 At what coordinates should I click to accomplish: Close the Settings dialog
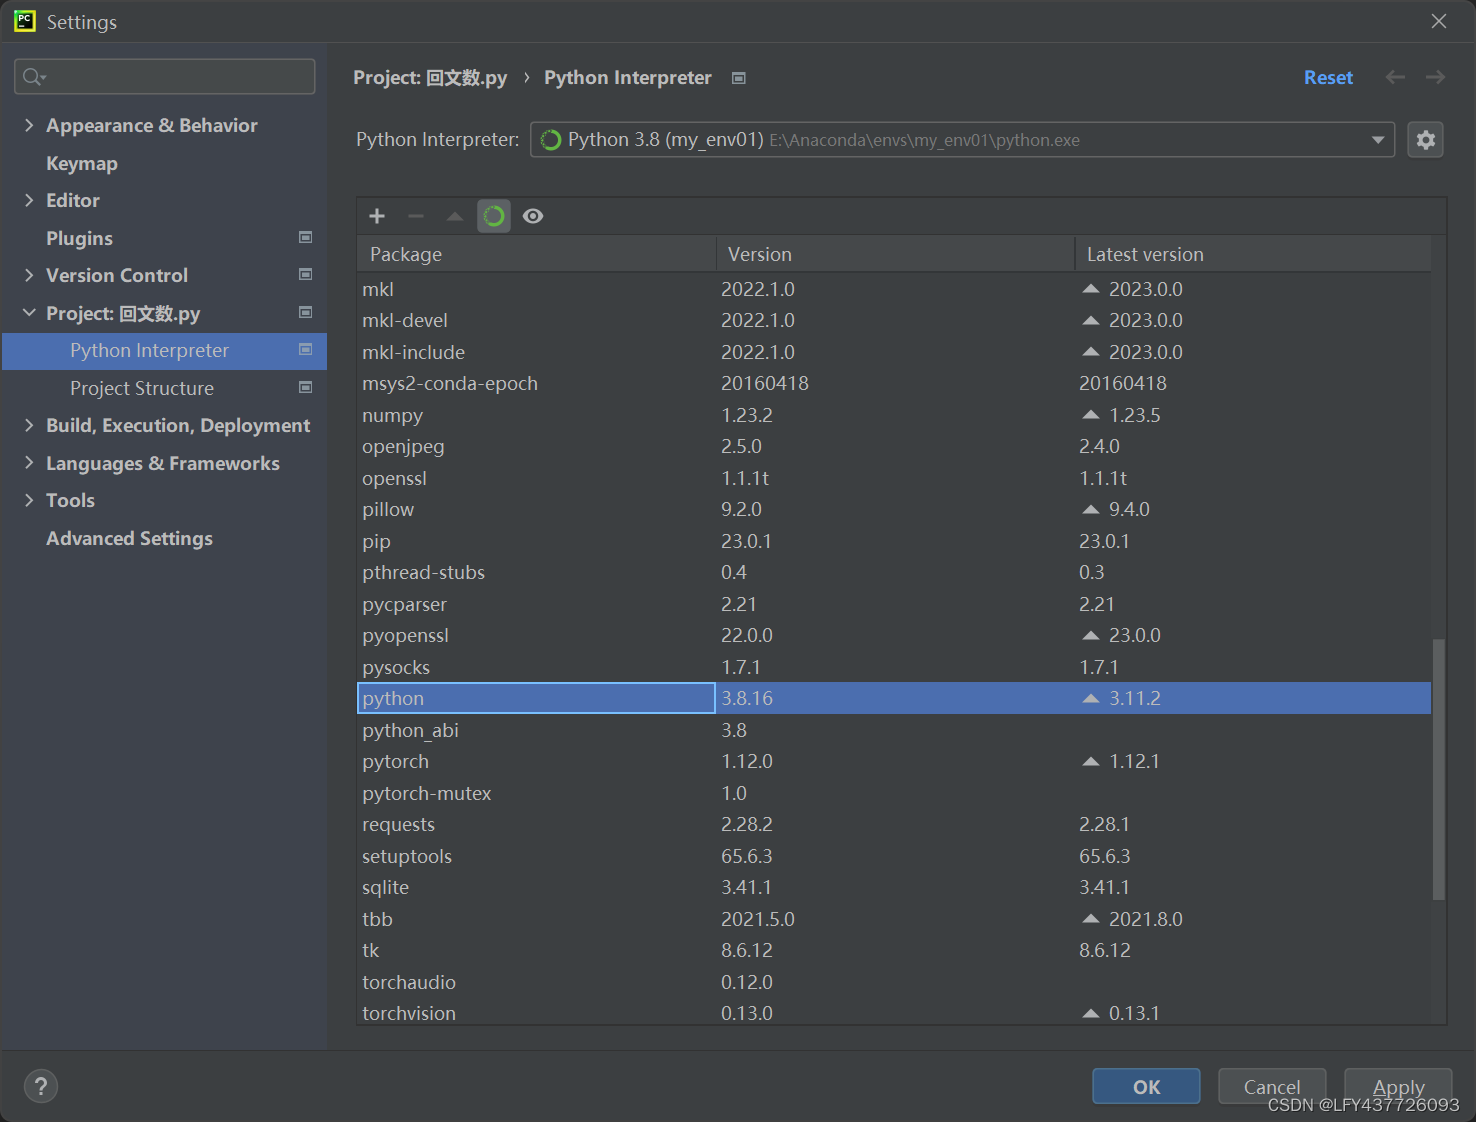point(1439,21)
